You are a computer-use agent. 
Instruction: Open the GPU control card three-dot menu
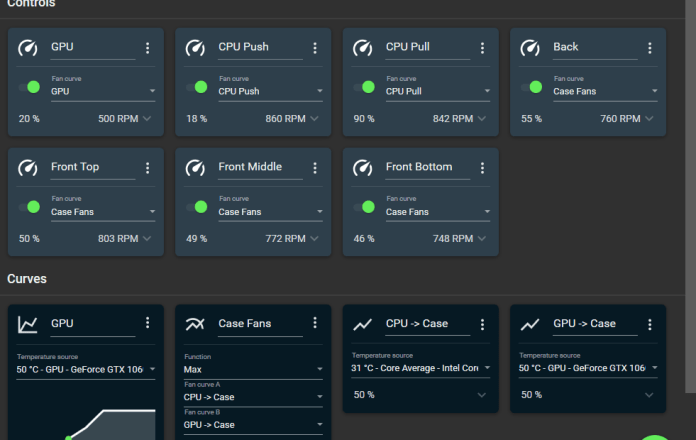[147, 48]
